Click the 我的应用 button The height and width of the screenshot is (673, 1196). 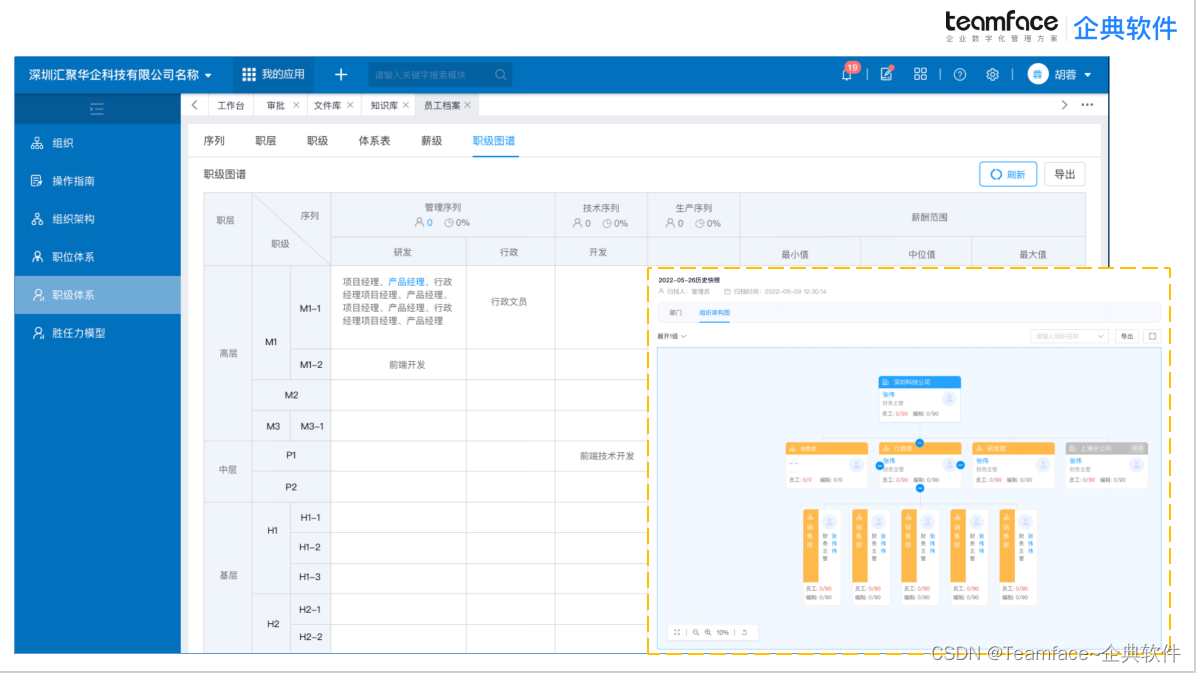[x=273, y=75]
